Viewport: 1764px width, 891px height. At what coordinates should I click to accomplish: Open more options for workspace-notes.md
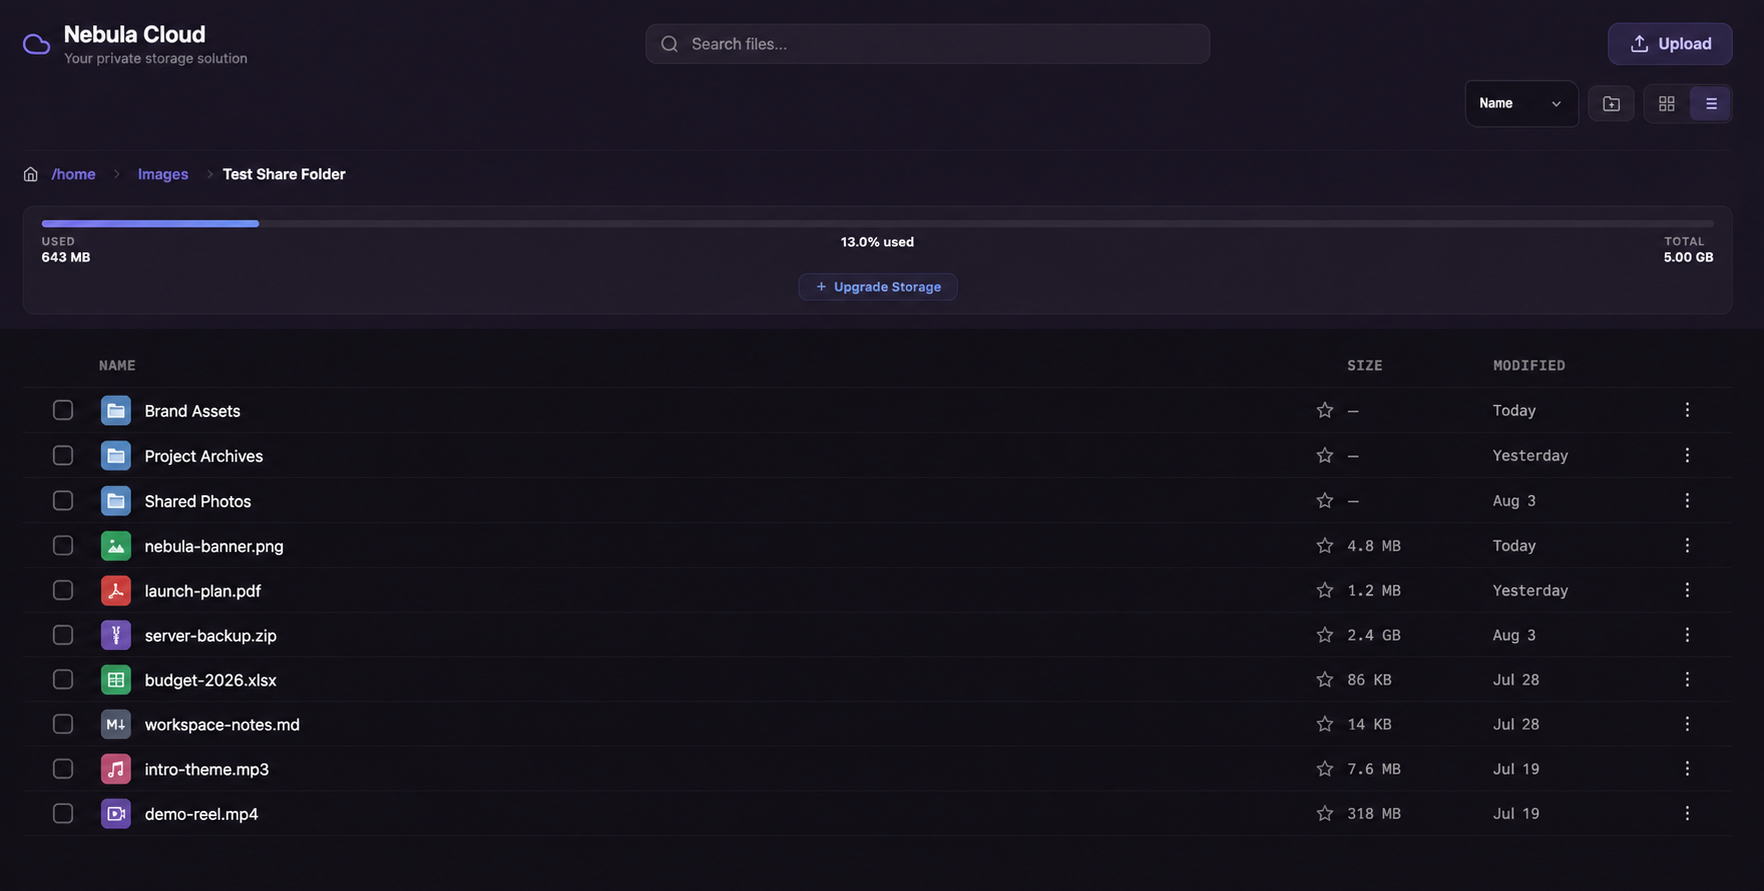(1687, 723)
